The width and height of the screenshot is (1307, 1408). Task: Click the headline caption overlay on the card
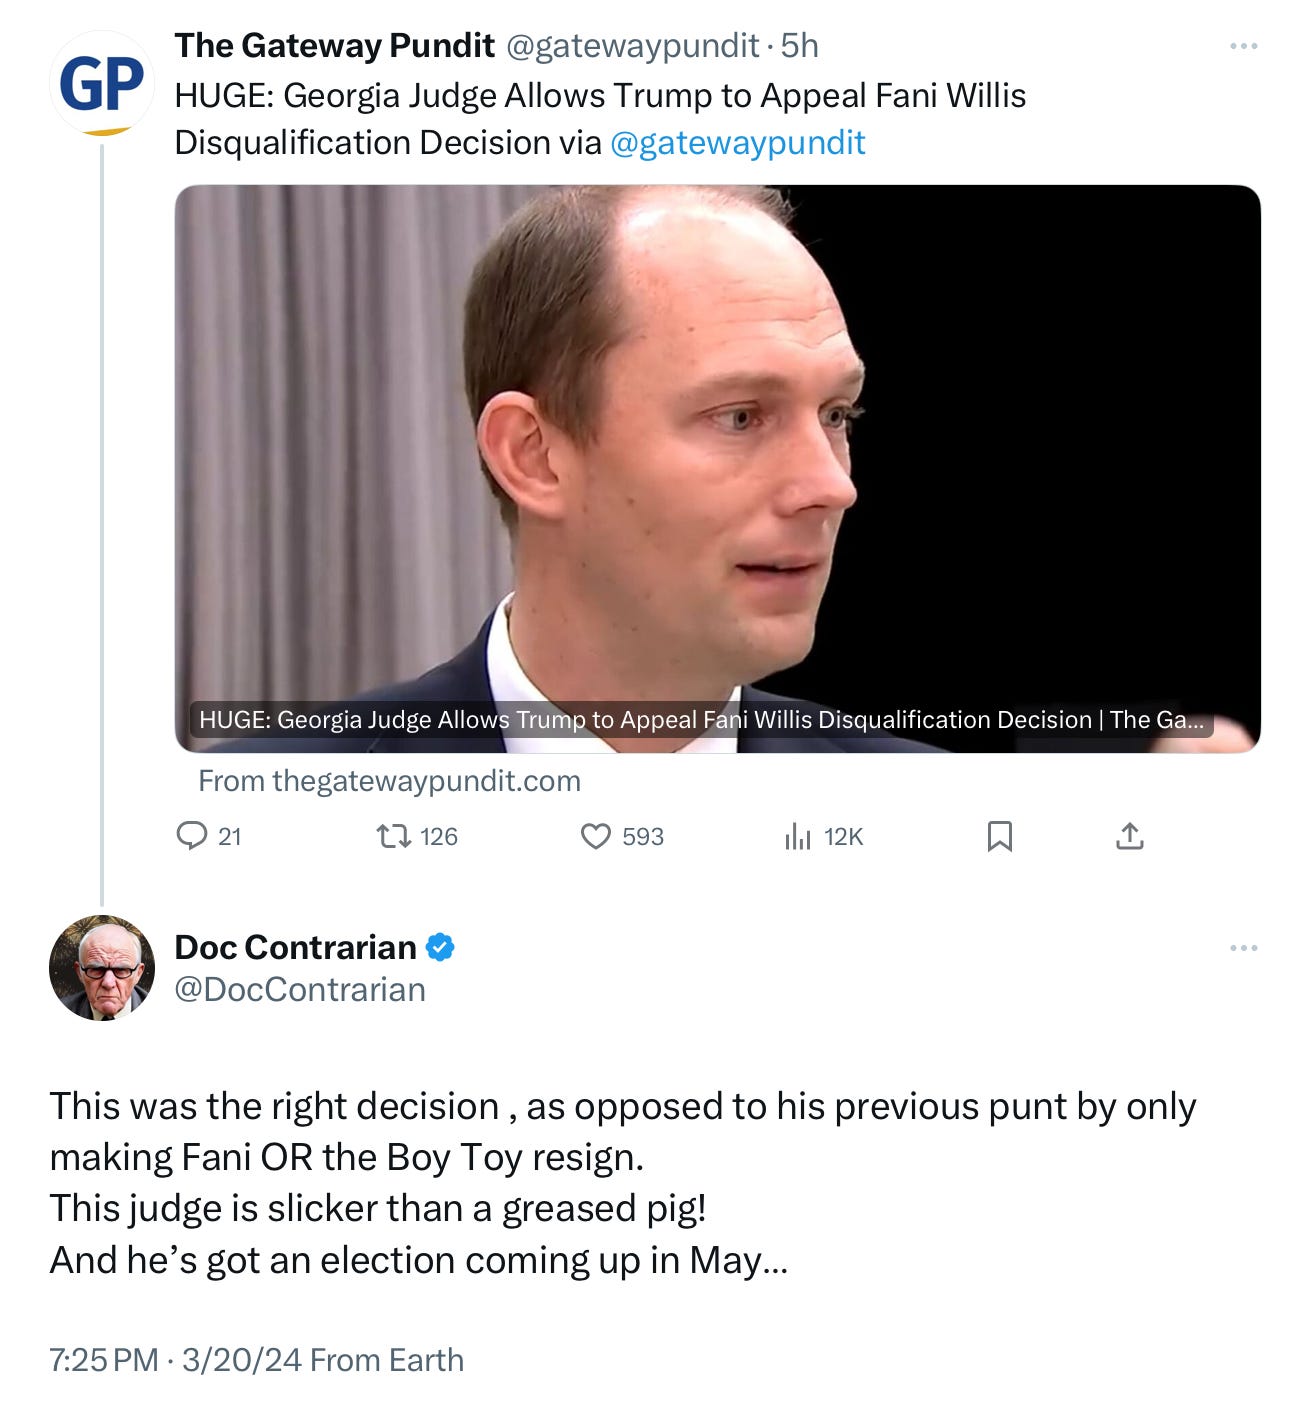click(x=701, y=720)
